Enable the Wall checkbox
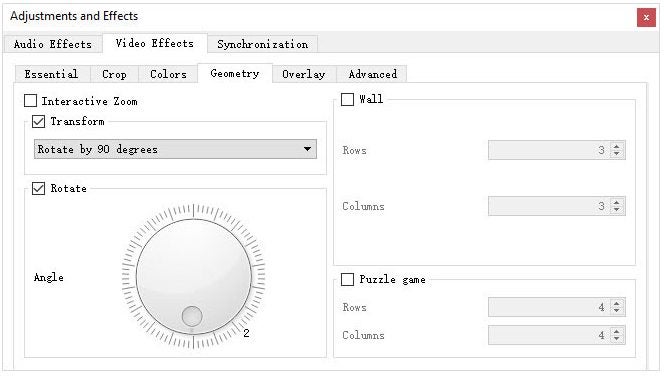Image resolution: width=664 pixels, height=377 pixels. tap(347, 100)
